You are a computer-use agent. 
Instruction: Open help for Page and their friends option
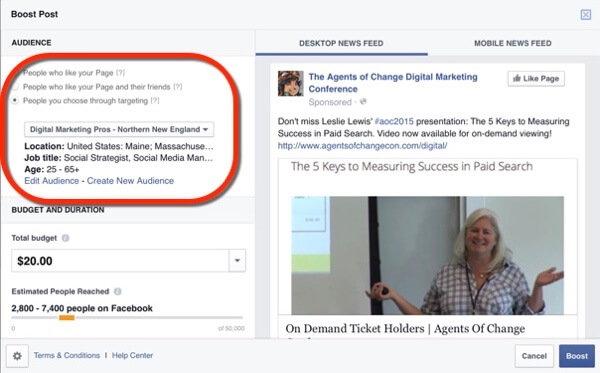pos(177,87)
